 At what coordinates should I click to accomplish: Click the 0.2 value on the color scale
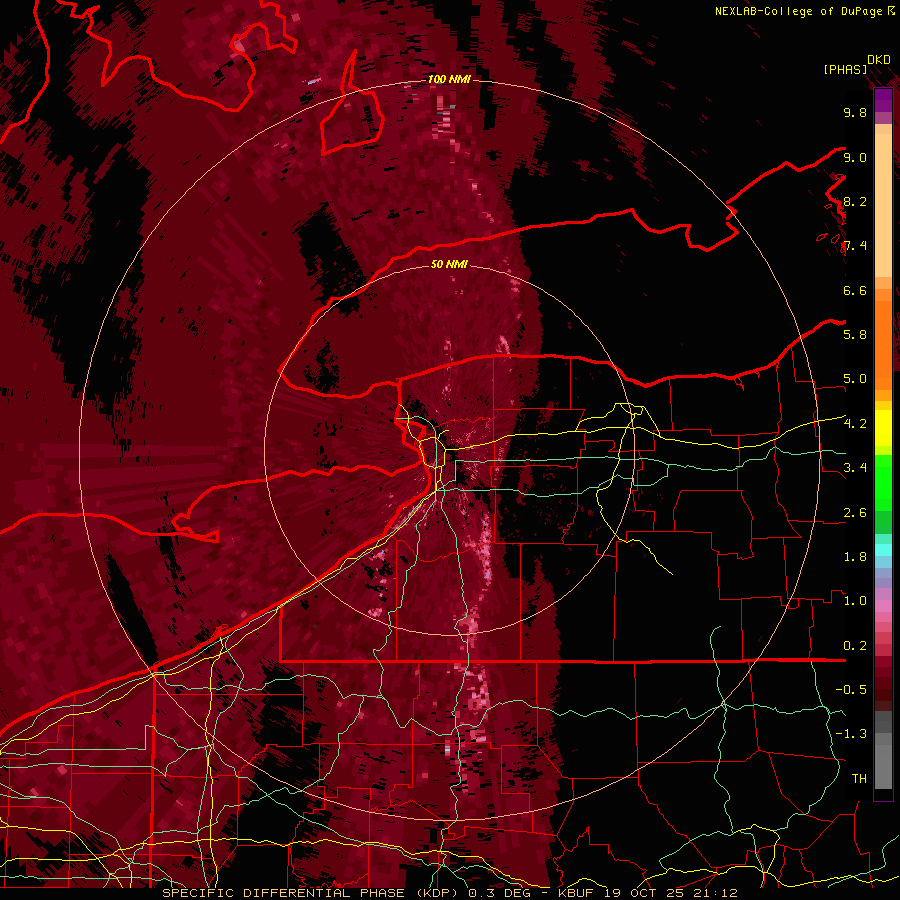pos(855,646)
